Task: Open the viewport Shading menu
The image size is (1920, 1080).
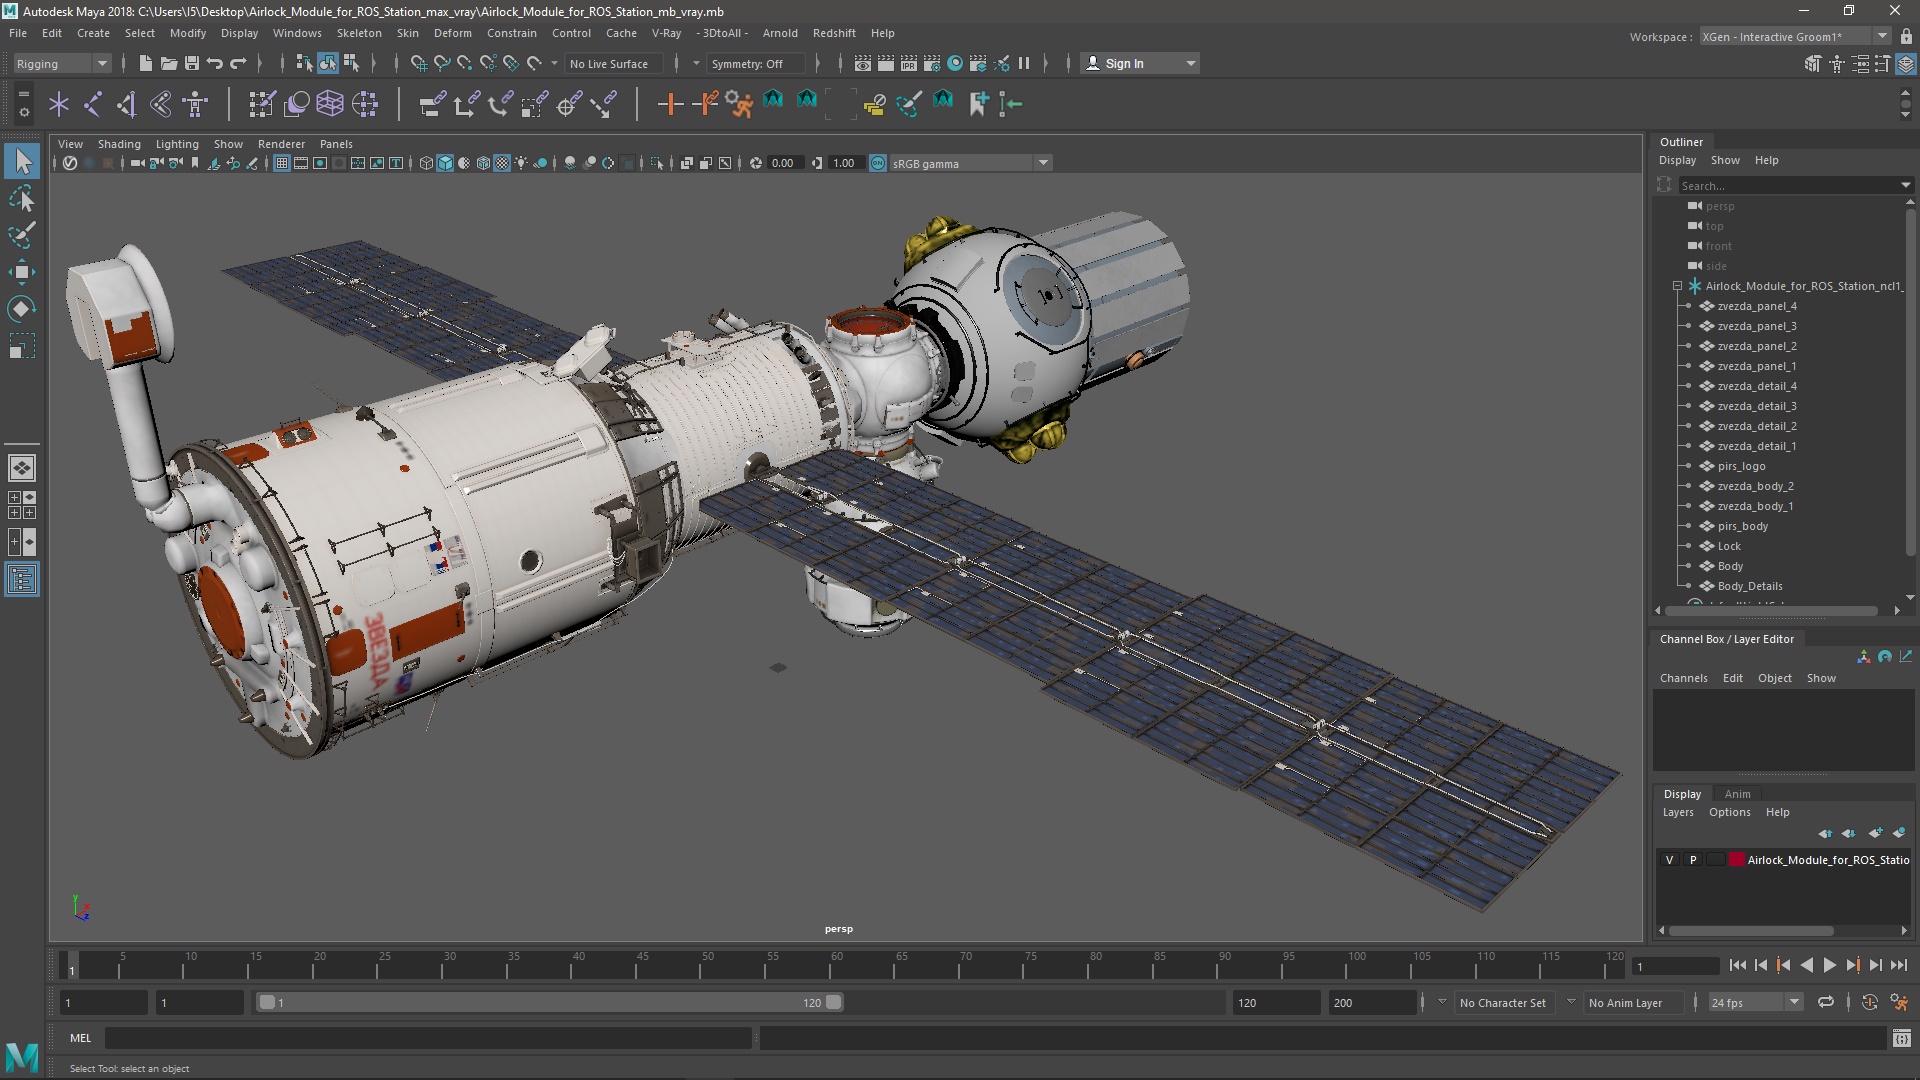Action: 119,144
